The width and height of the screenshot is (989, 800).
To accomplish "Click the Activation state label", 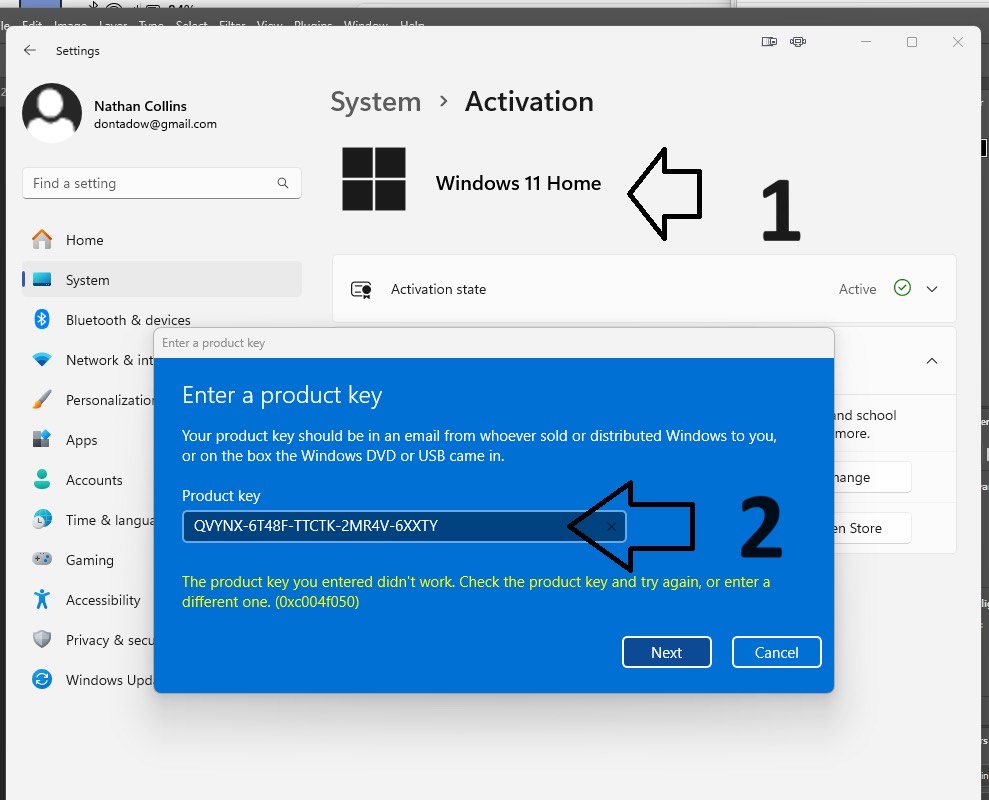I will coord(438,289).
